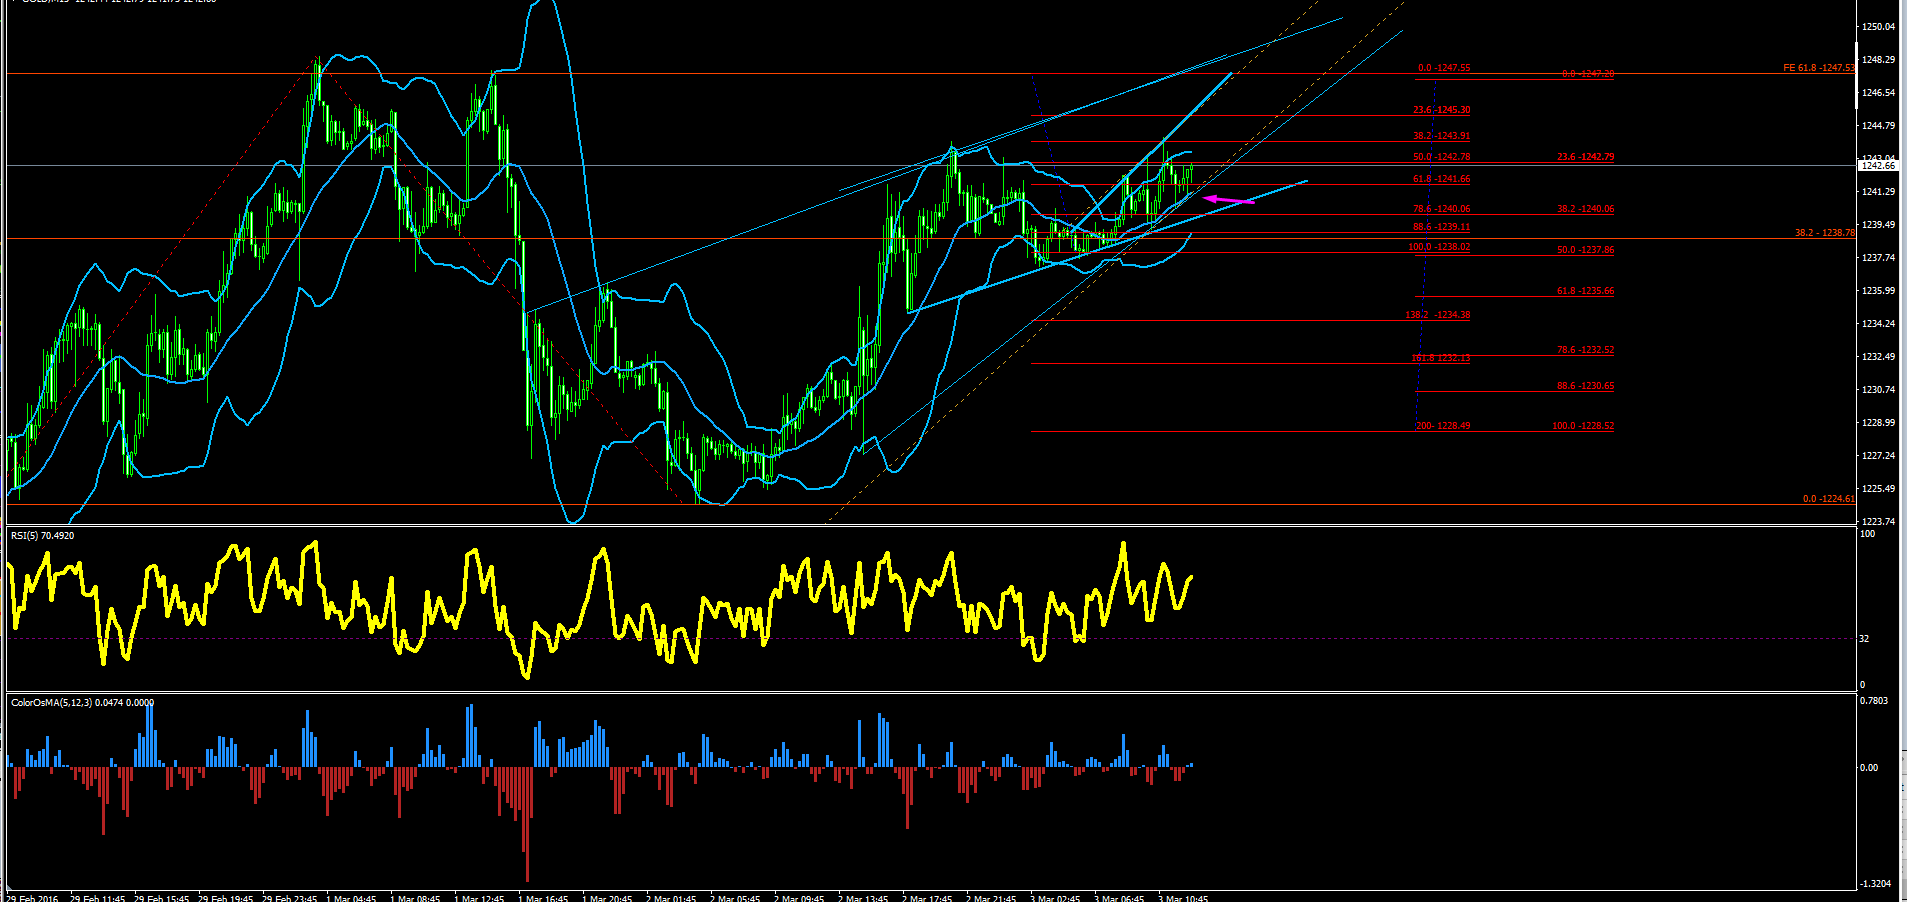Click time axis label 2 Mar 09:45
This screenshot has width=1907, height=902.
point(799,898)
